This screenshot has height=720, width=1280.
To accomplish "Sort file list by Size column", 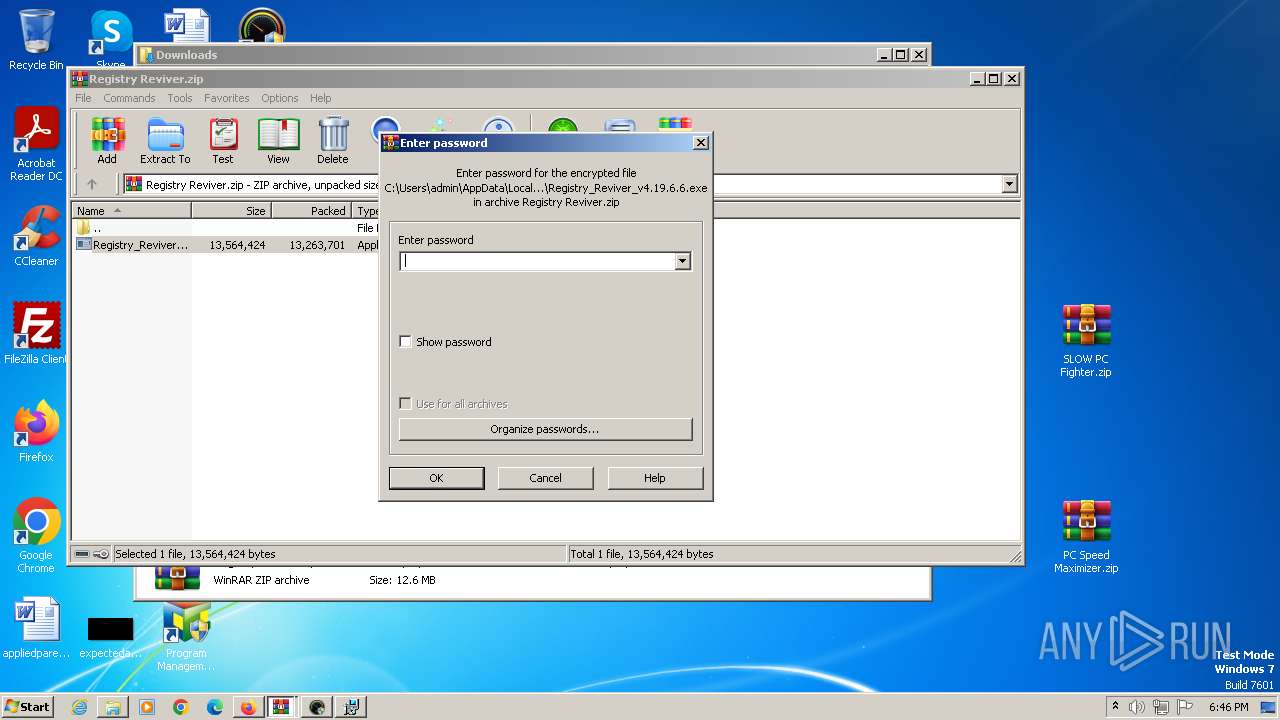I will point(231,211).
